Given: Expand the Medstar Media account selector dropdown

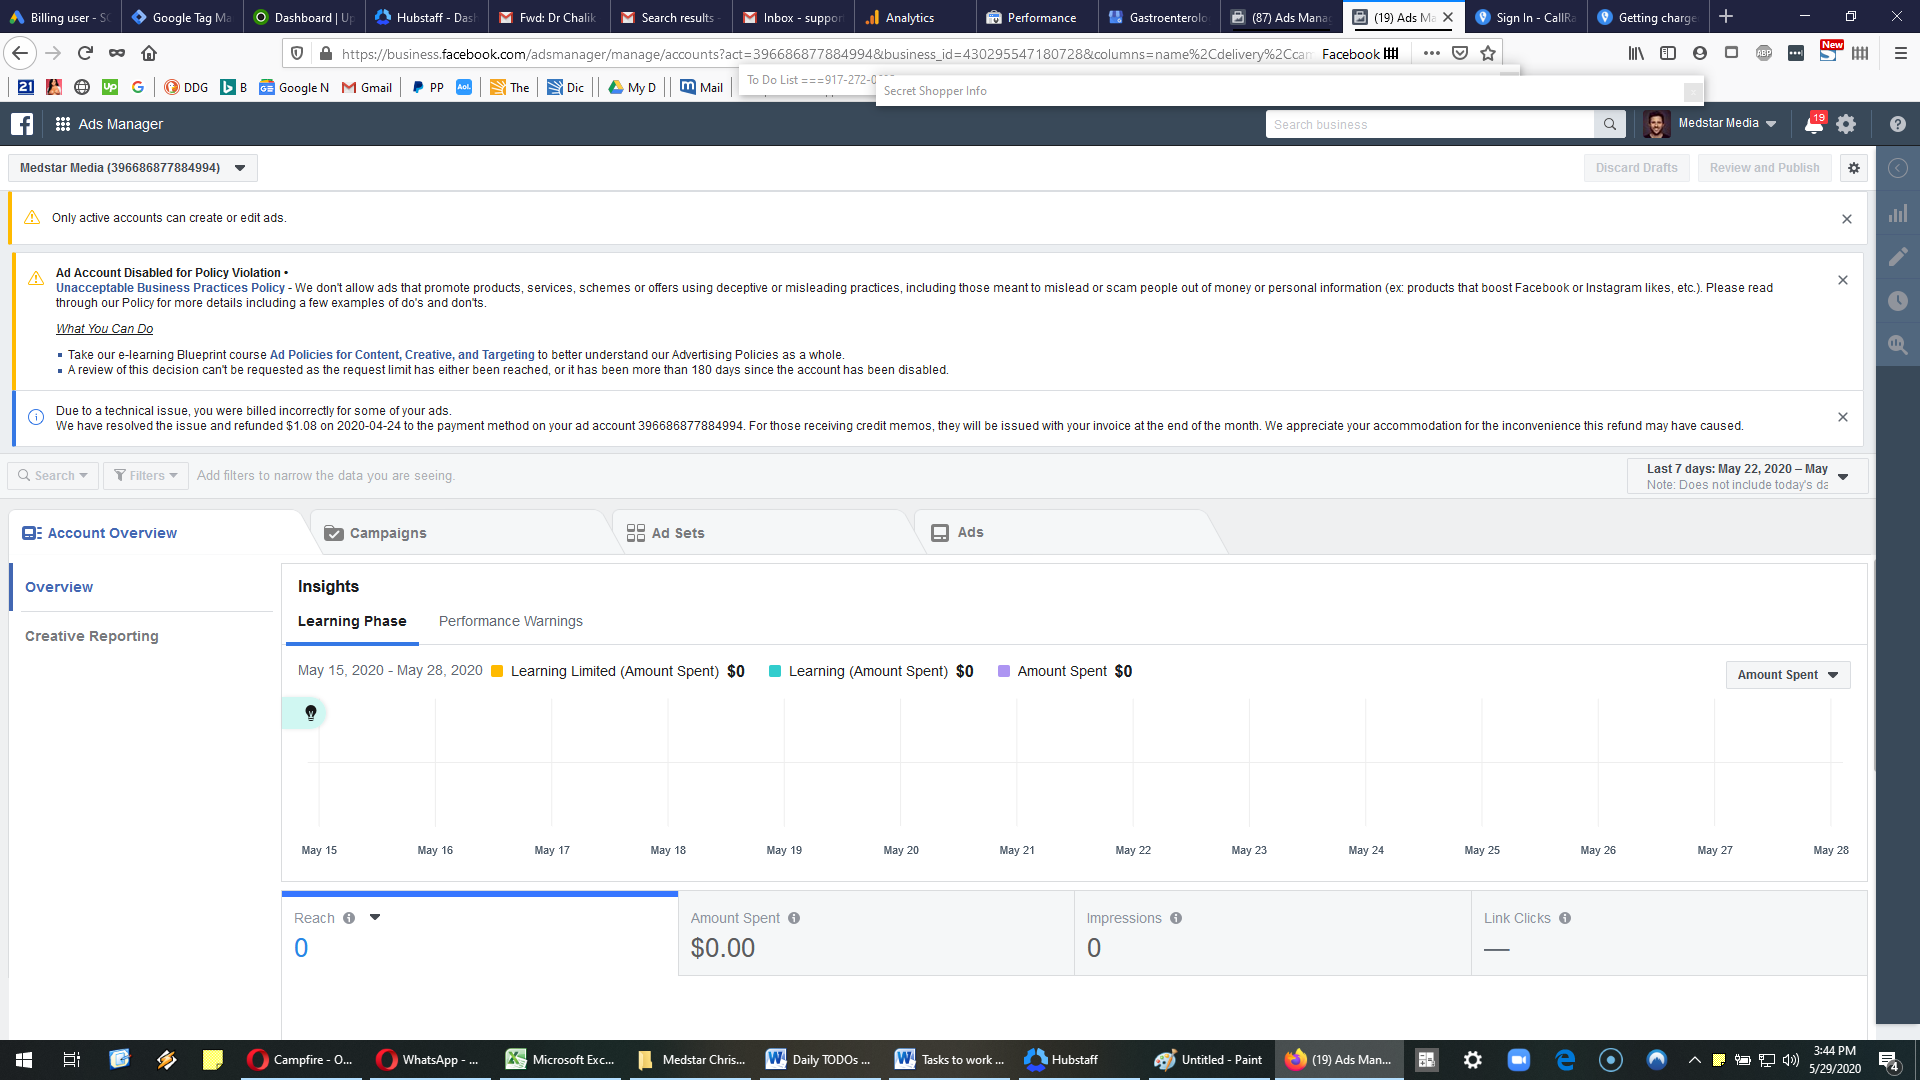Looking at the screenshot, I should tap(133, 168).
